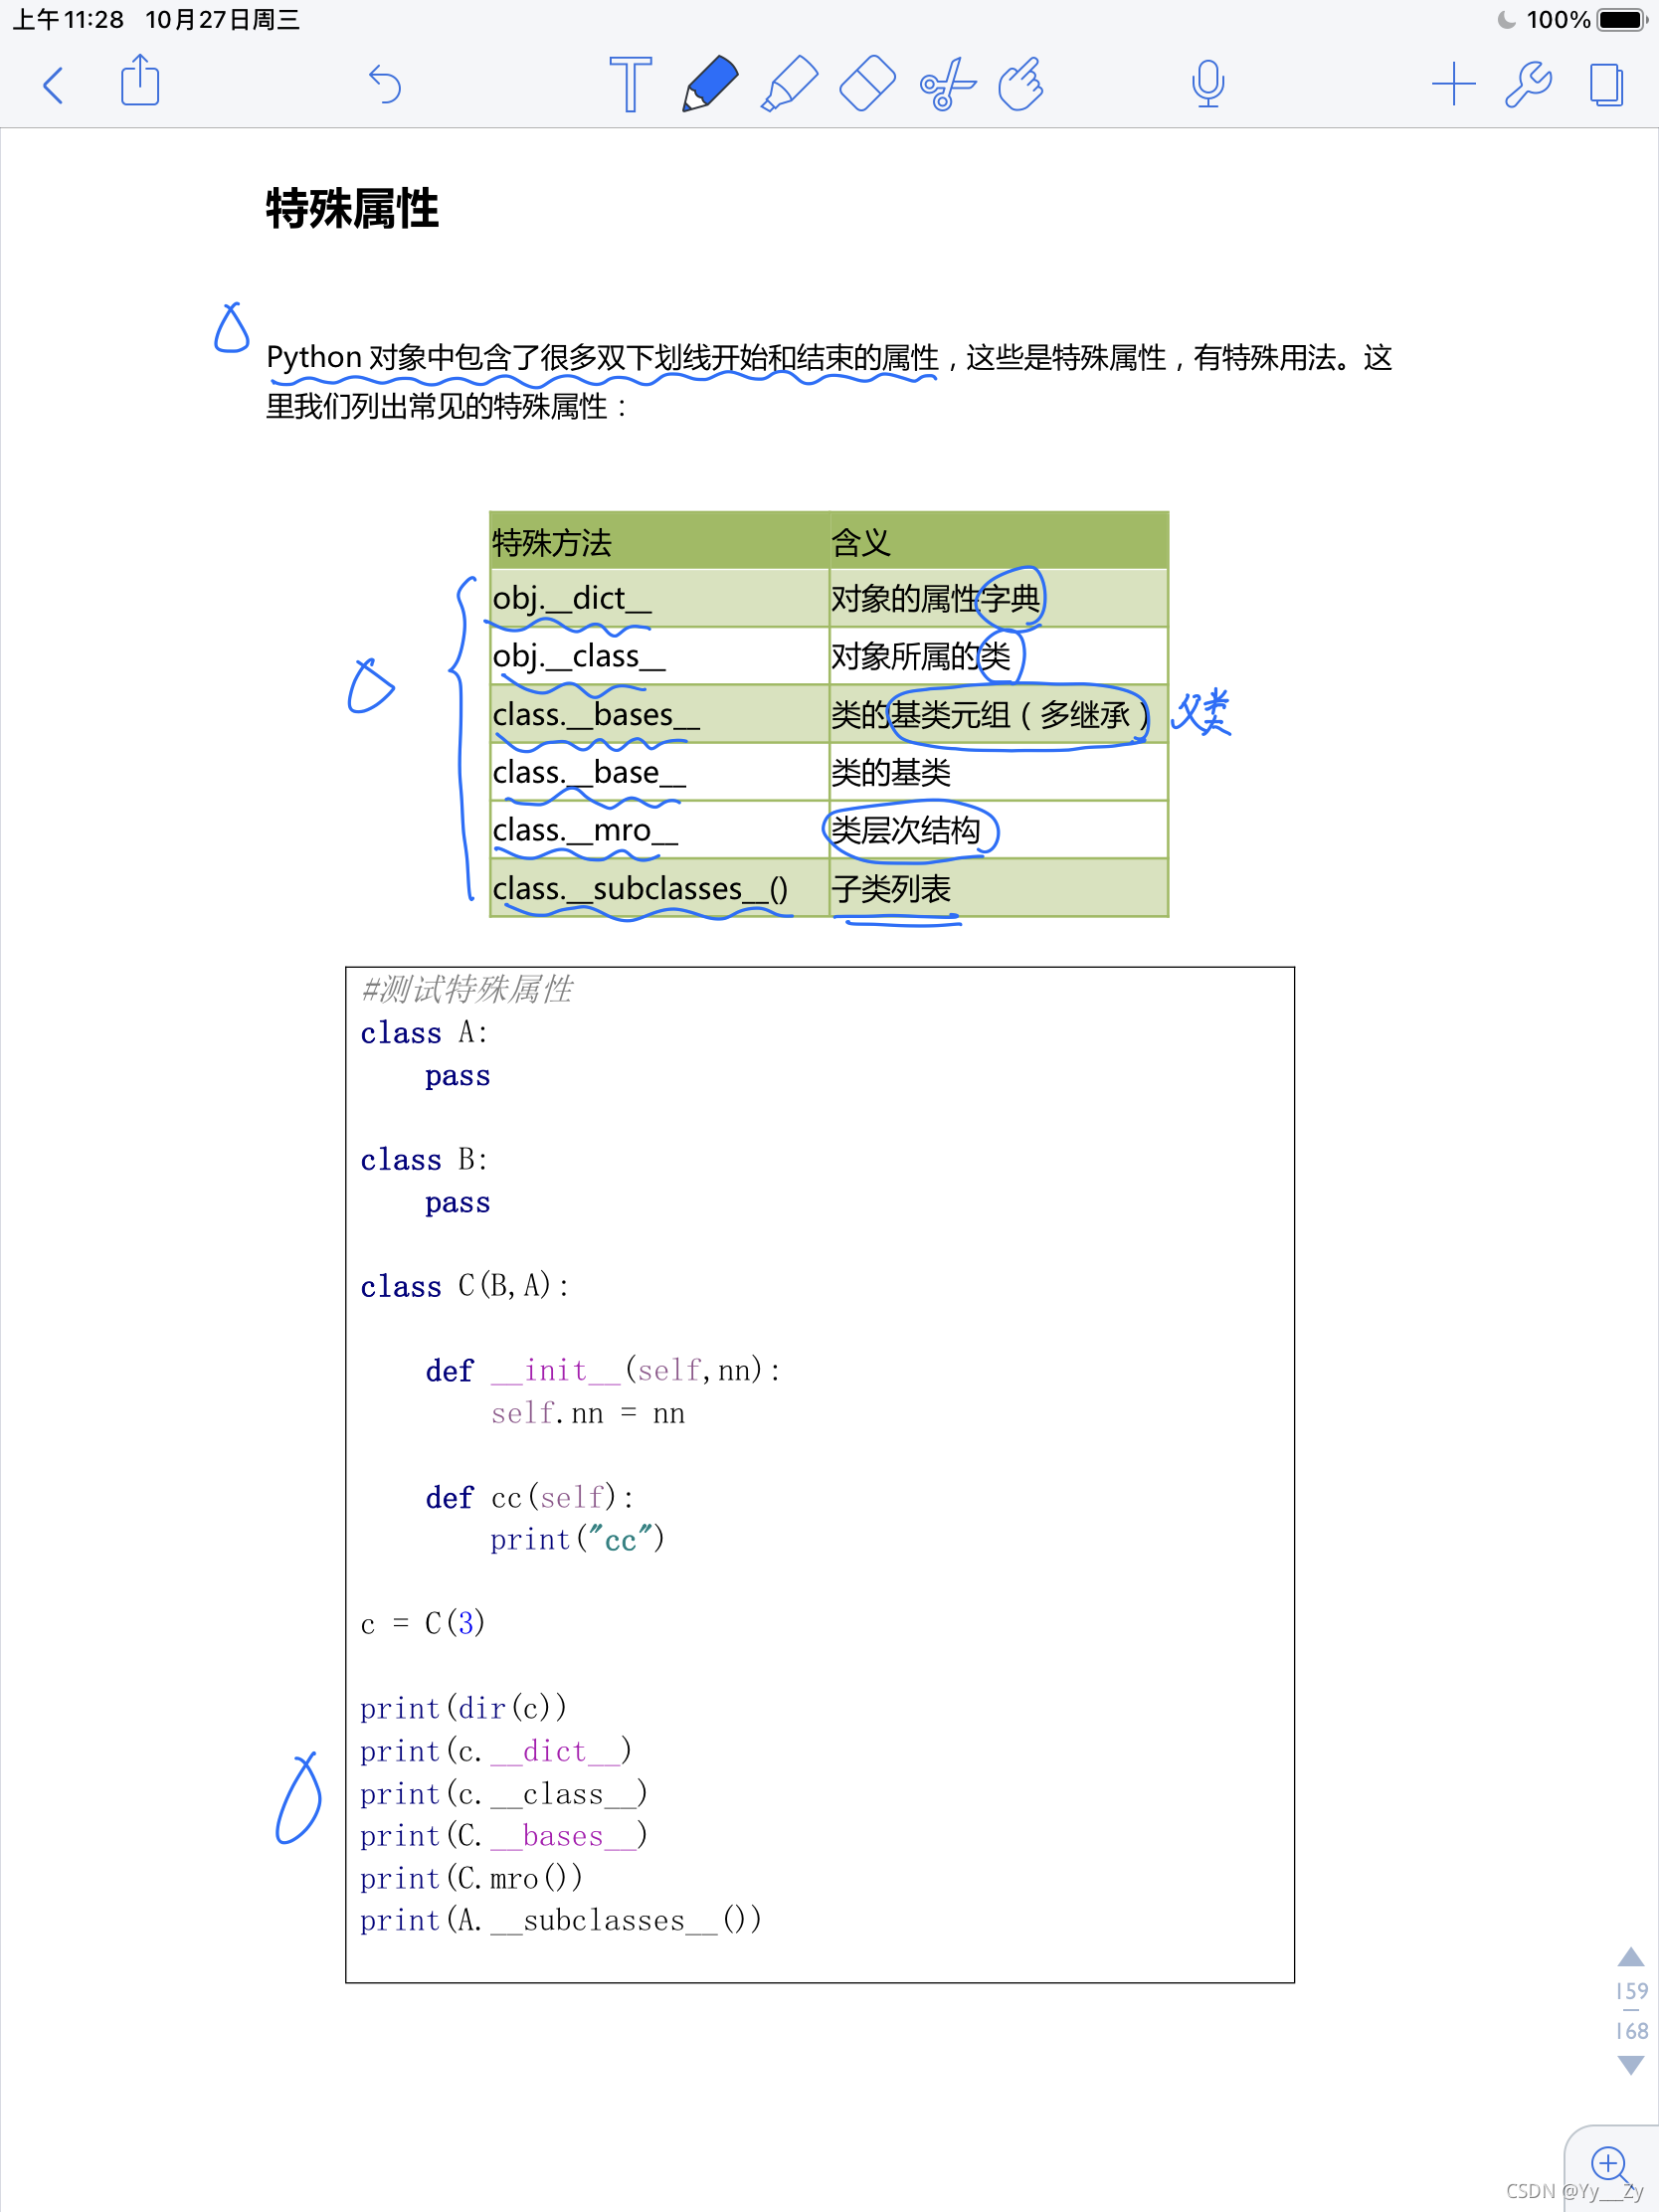
Task: Tap cell 类层次结构
Action: pyautogui.click(x=998, y=830)
